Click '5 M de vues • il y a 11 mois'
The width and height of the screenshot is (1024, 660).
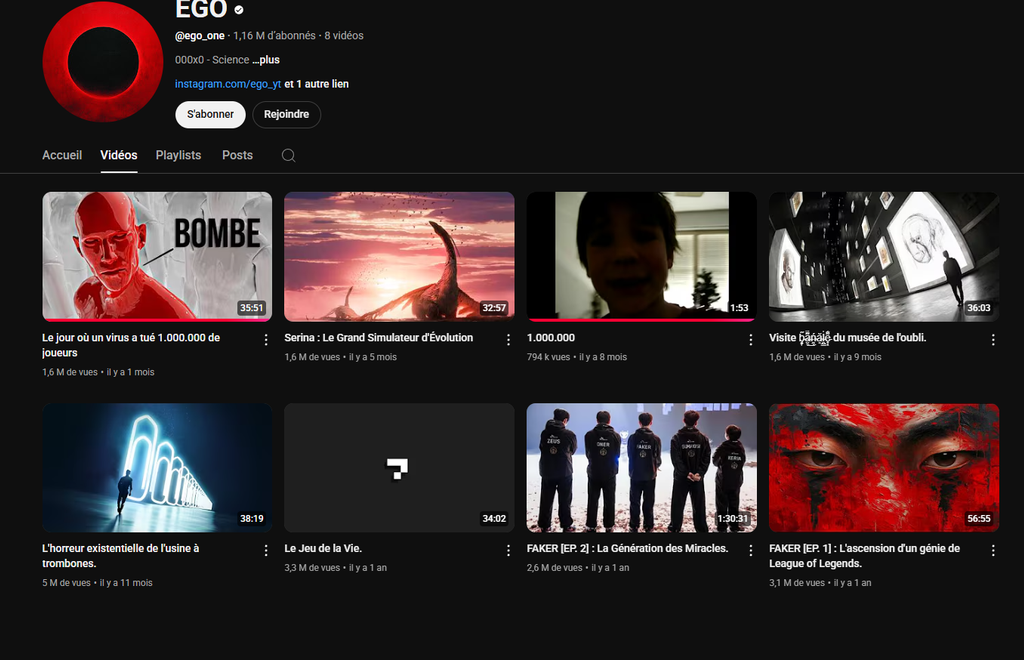[97, 583]
